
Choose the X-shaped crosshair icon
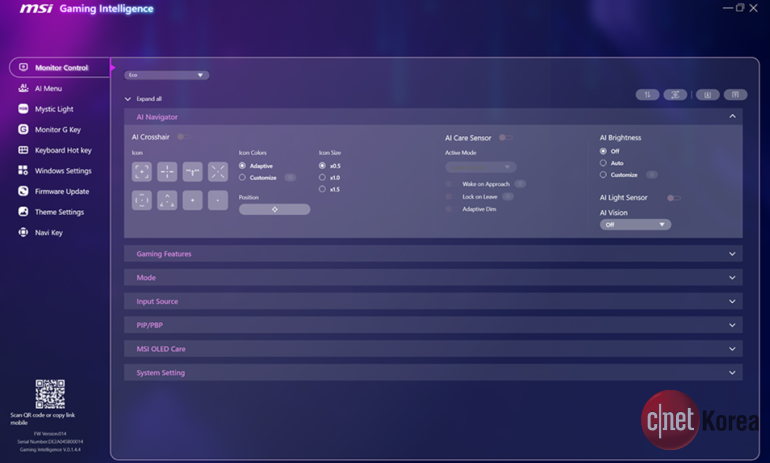pos(218,172)
